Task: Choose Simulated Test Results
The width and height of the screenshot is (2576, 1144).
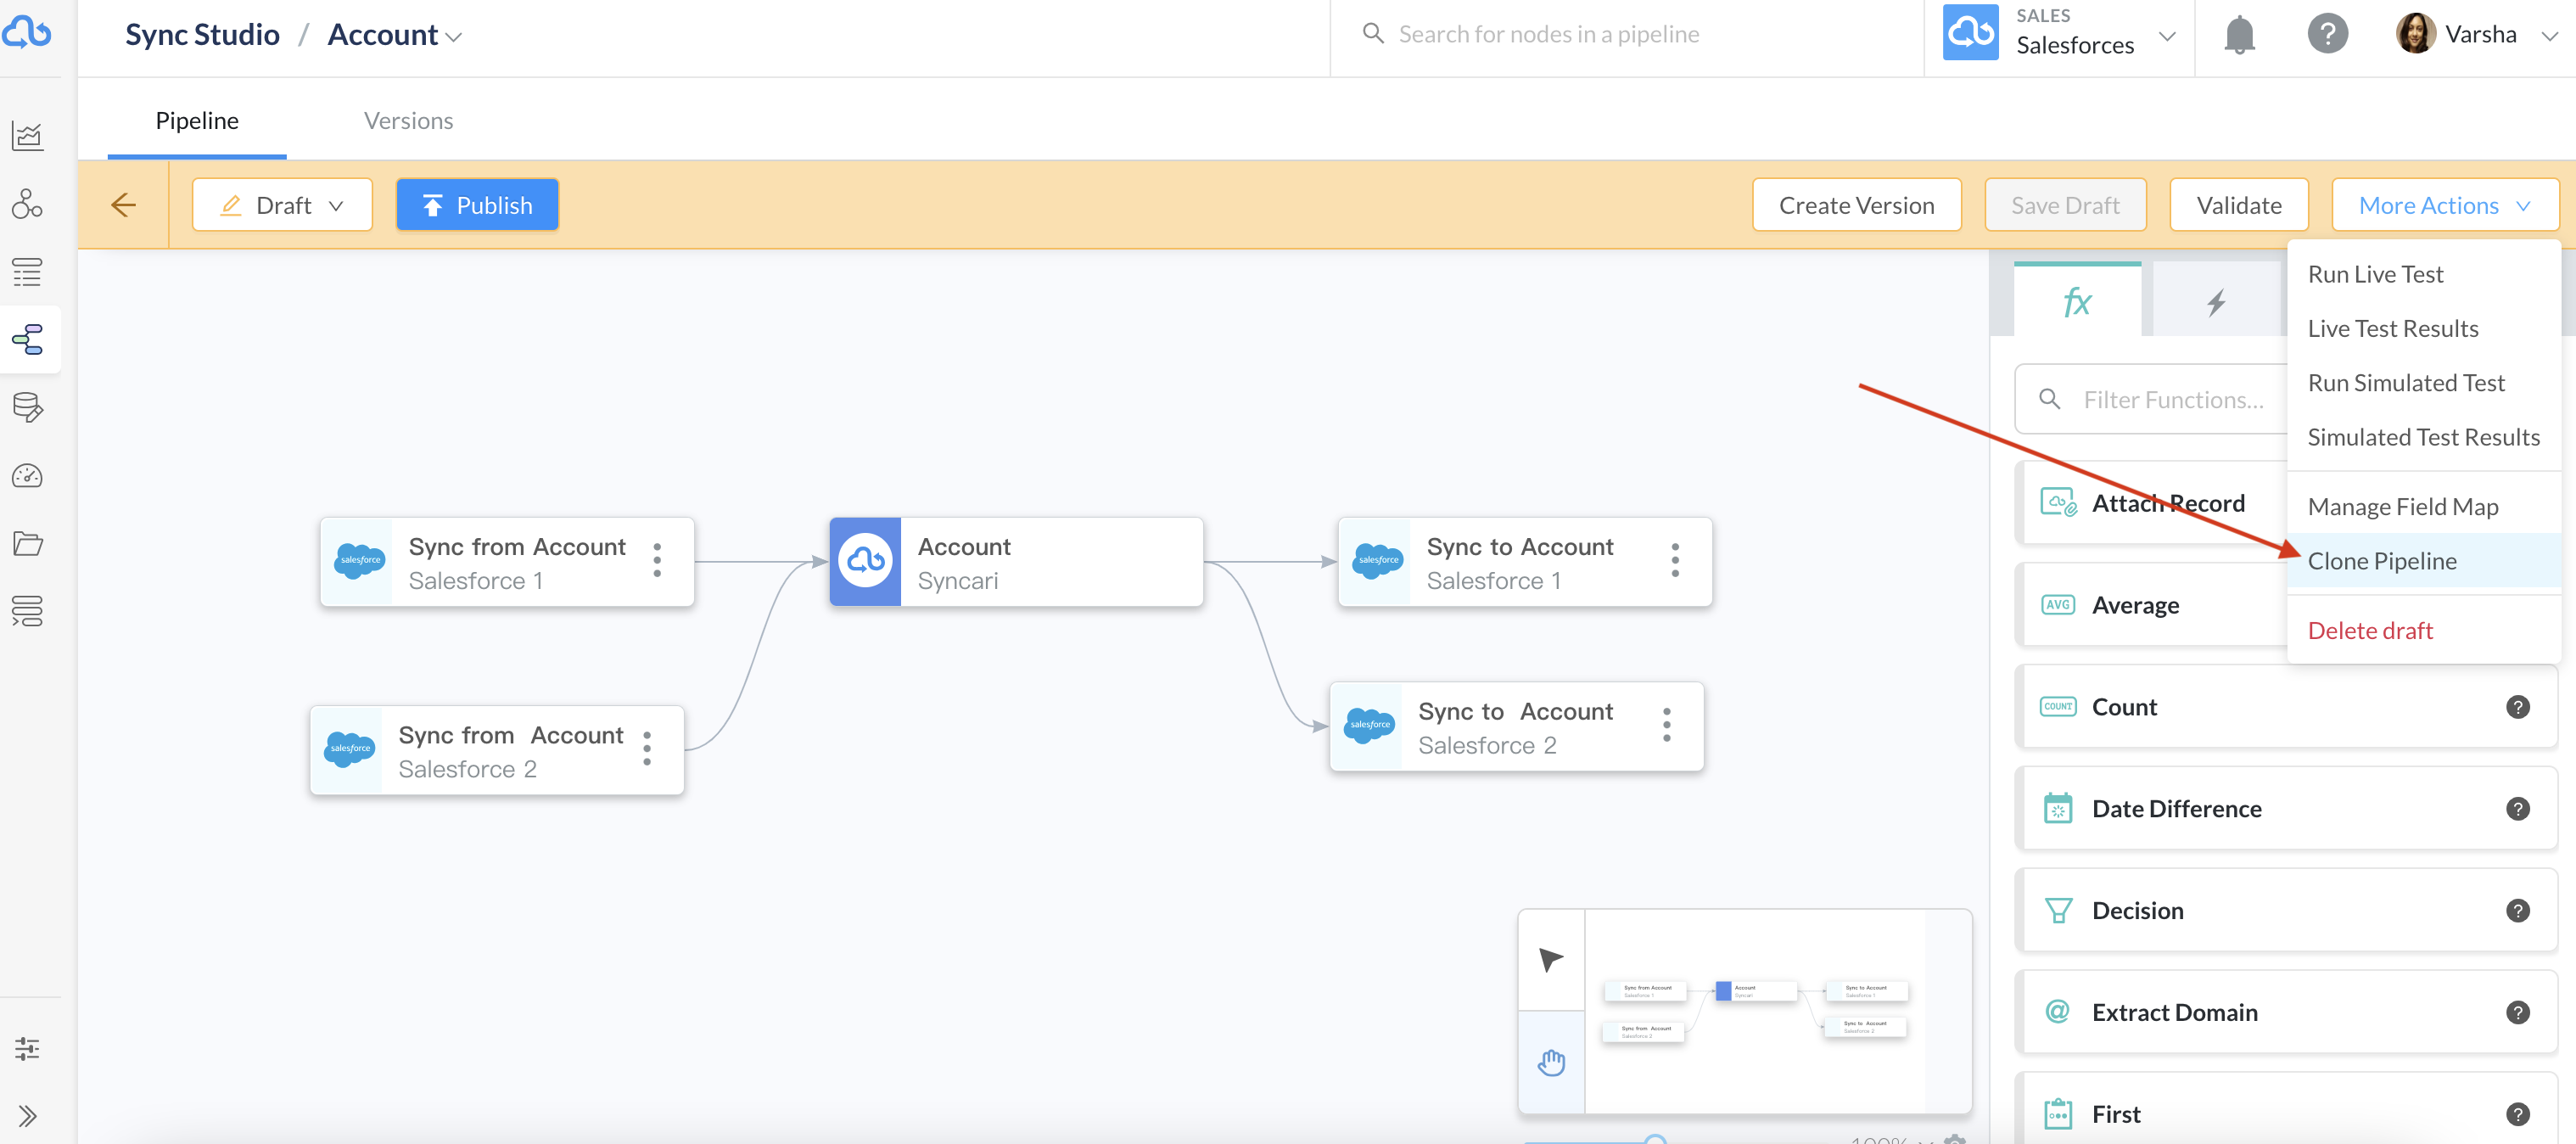Action: pyautogui.click(x=2424, y=437)
